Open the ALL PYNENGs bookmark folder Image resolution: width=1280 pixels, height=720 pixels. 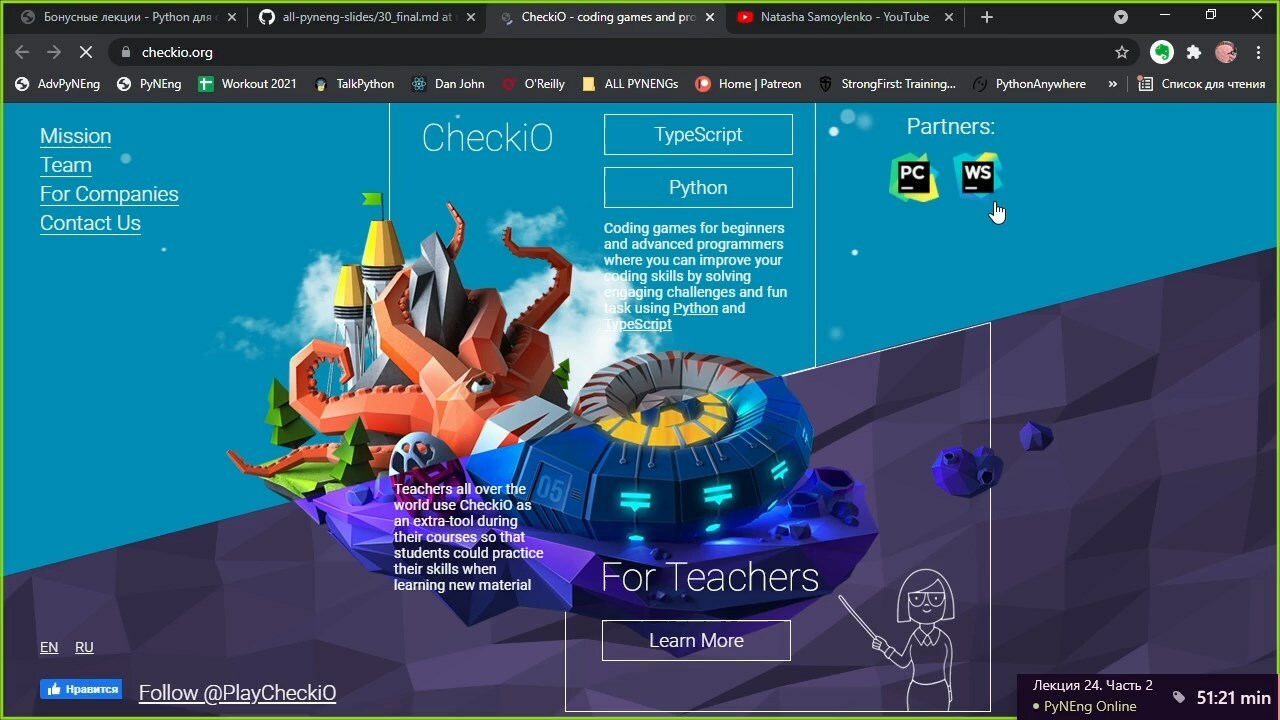(x=630, y=84)
